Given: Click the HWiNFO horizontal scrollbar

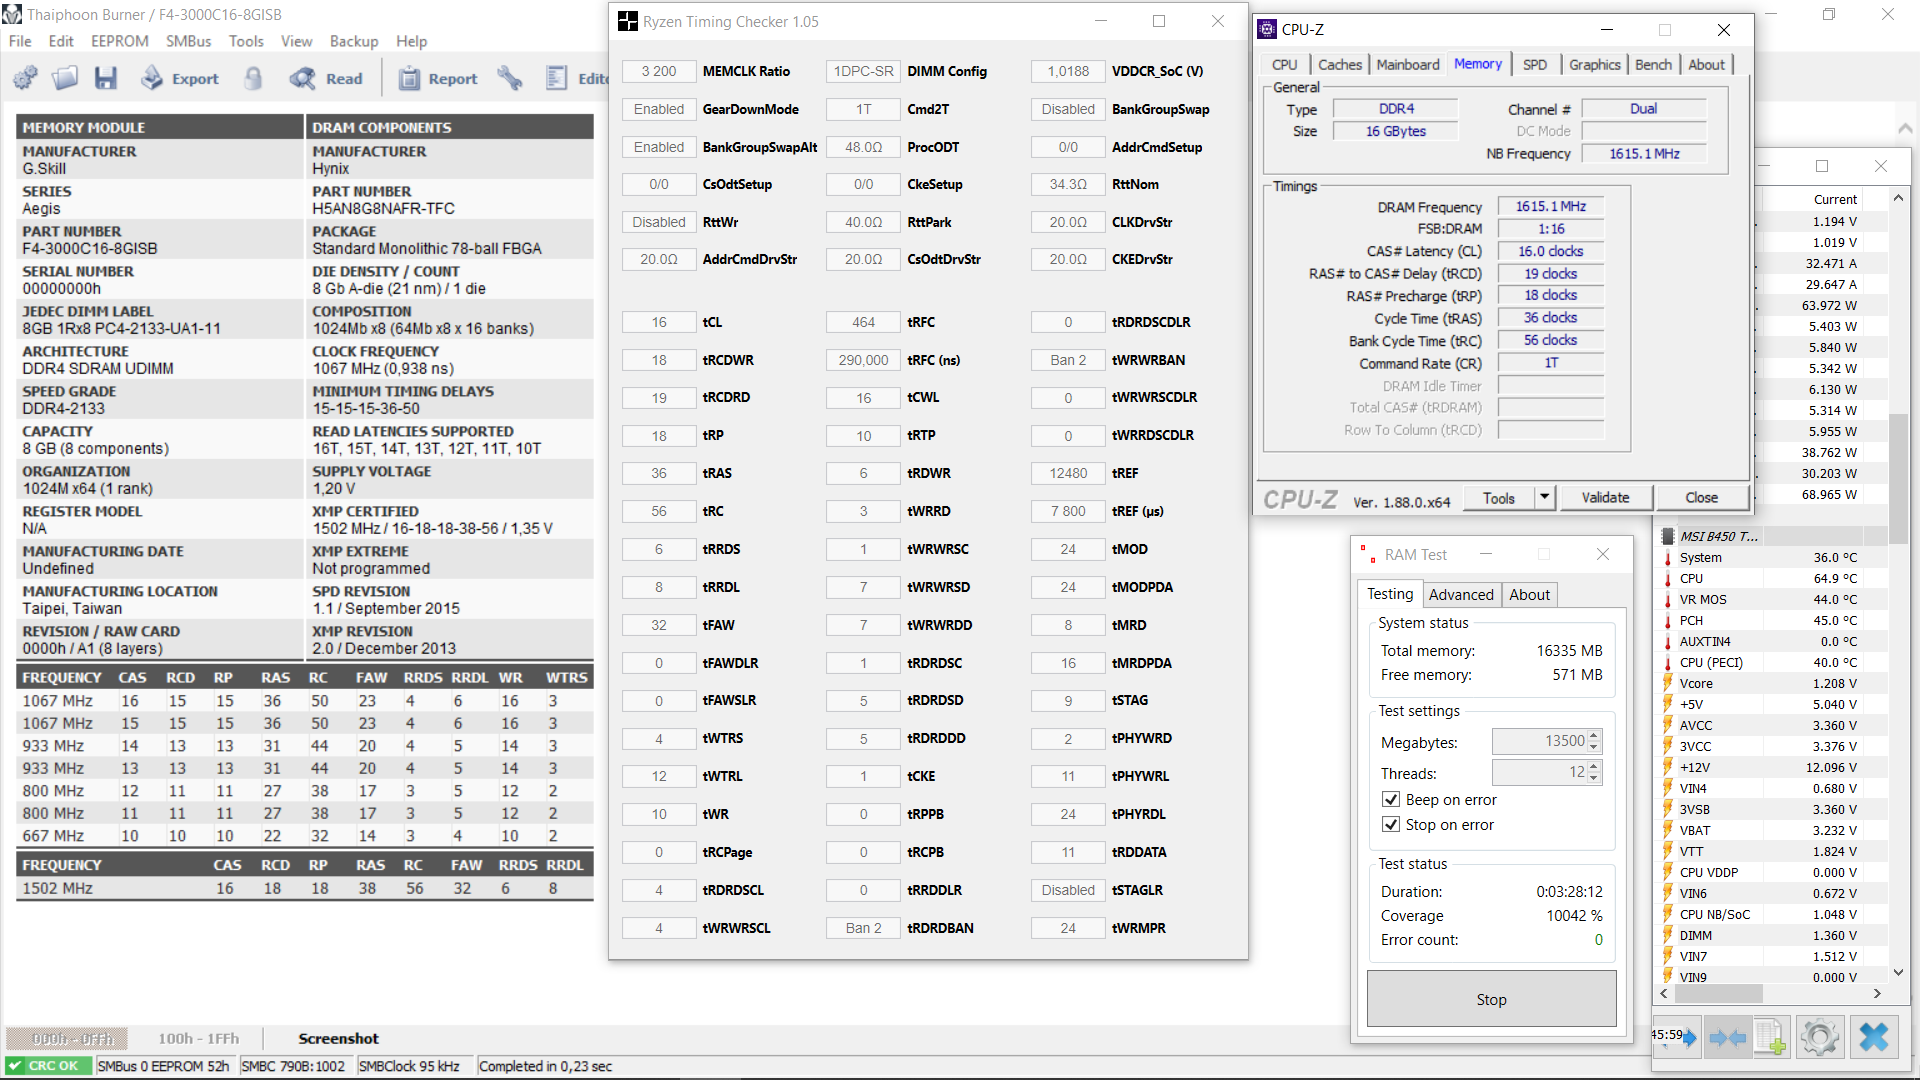Looking at the screenshot, I should click(x=1718, y=993).
